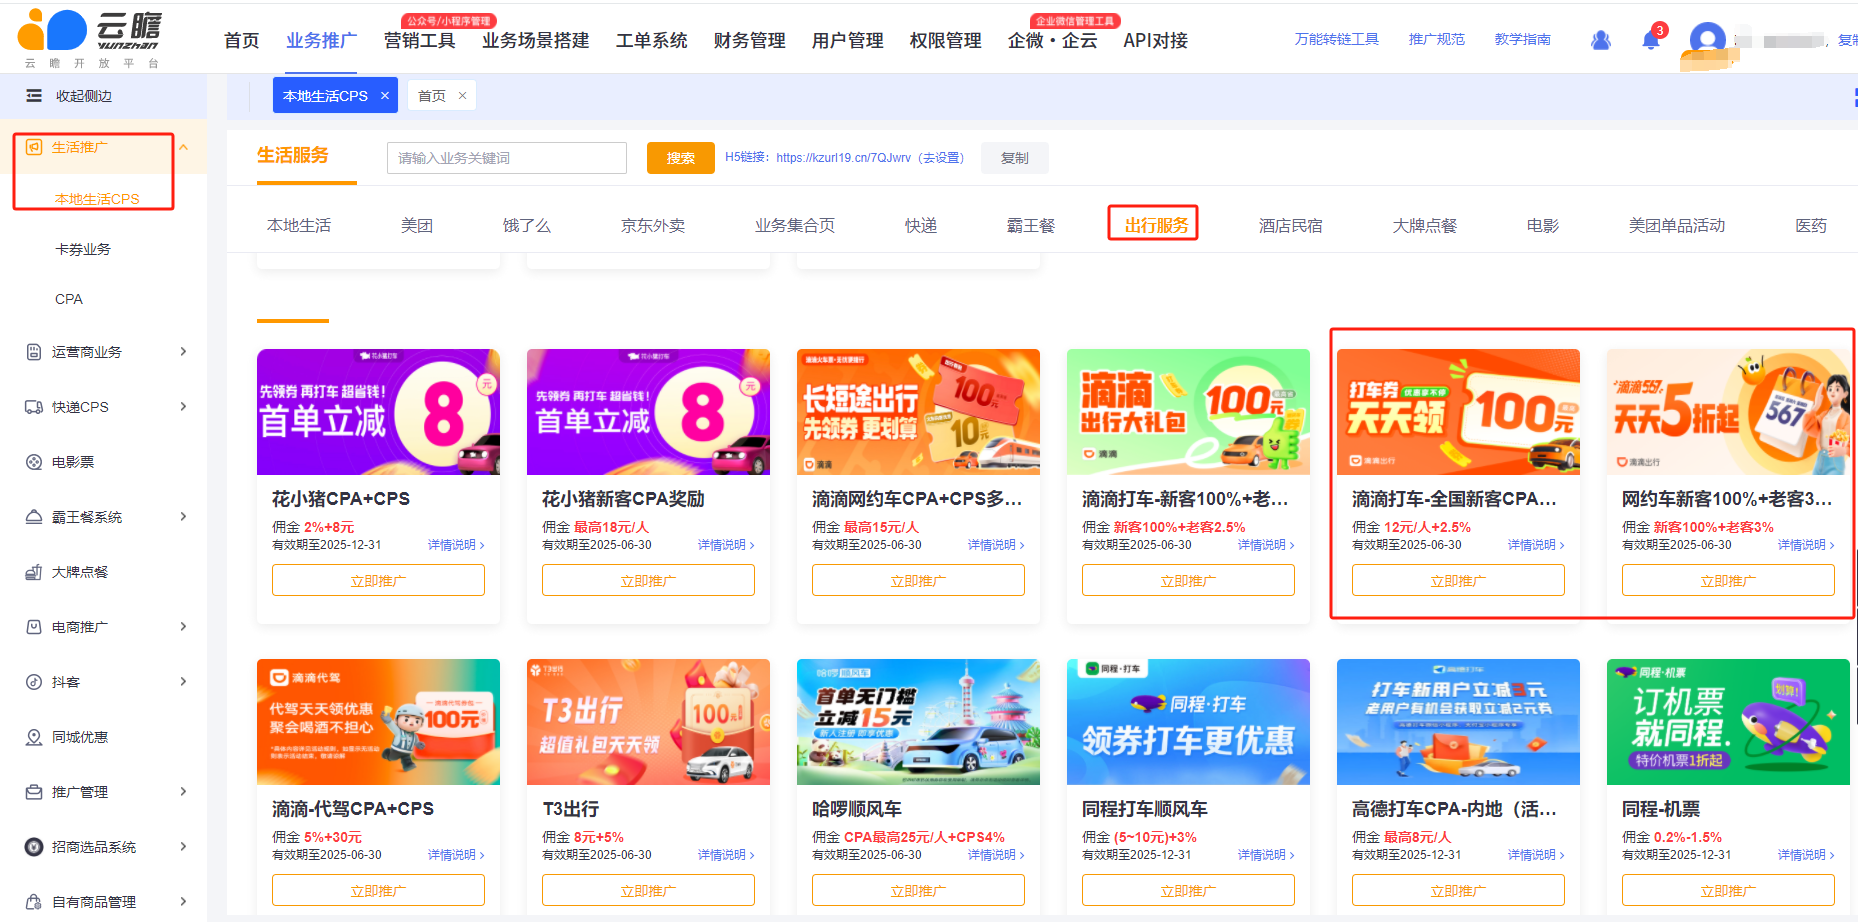Open the 财务管理 top menu
The width and height of the screenshot is (1858, 922).
tap(750, 41)
